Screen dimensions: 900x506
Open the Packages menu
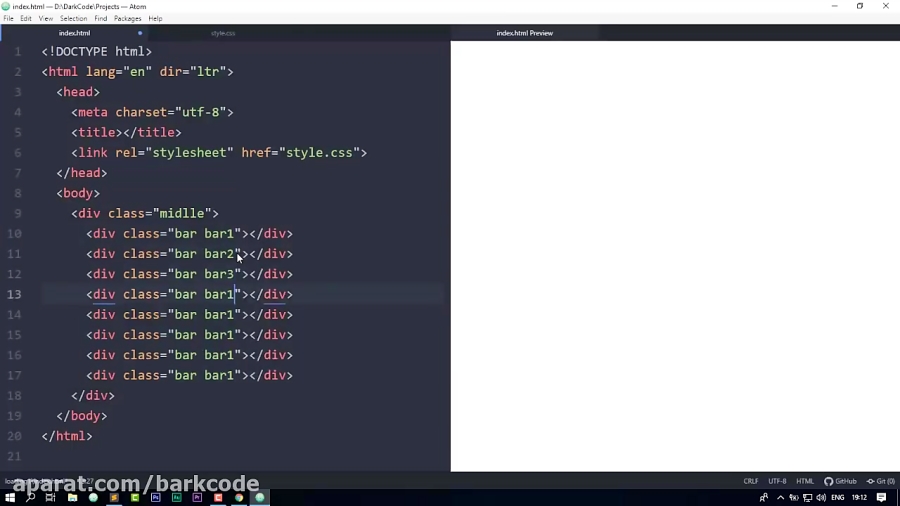[x=127, y=18]
